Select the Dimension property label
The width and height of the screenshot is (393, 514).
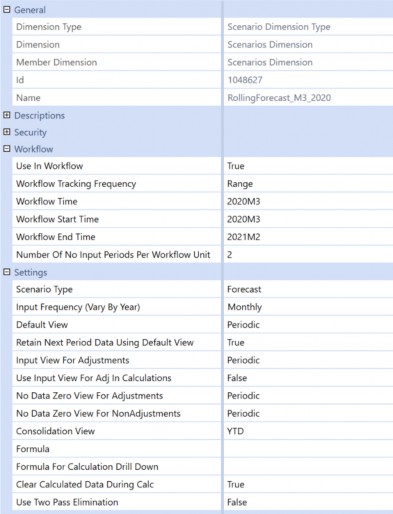click(38, 44)
